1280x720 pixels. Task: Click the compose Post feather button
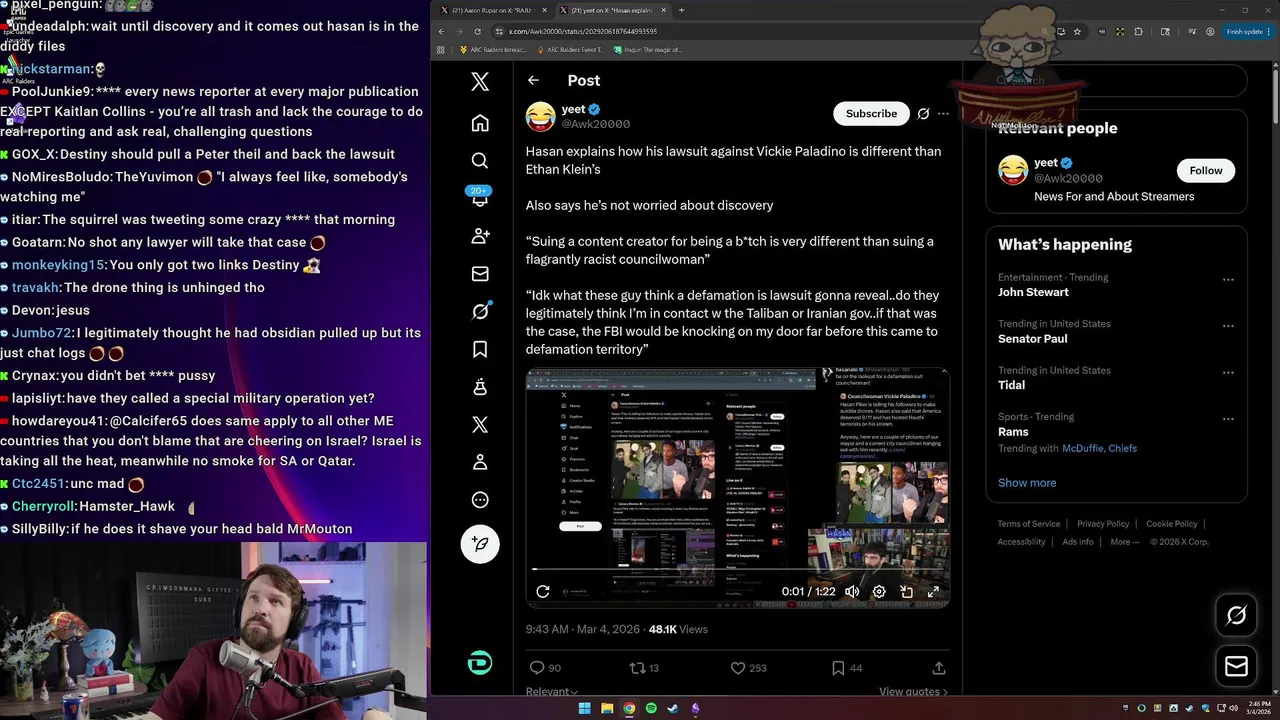click(480, 543)
